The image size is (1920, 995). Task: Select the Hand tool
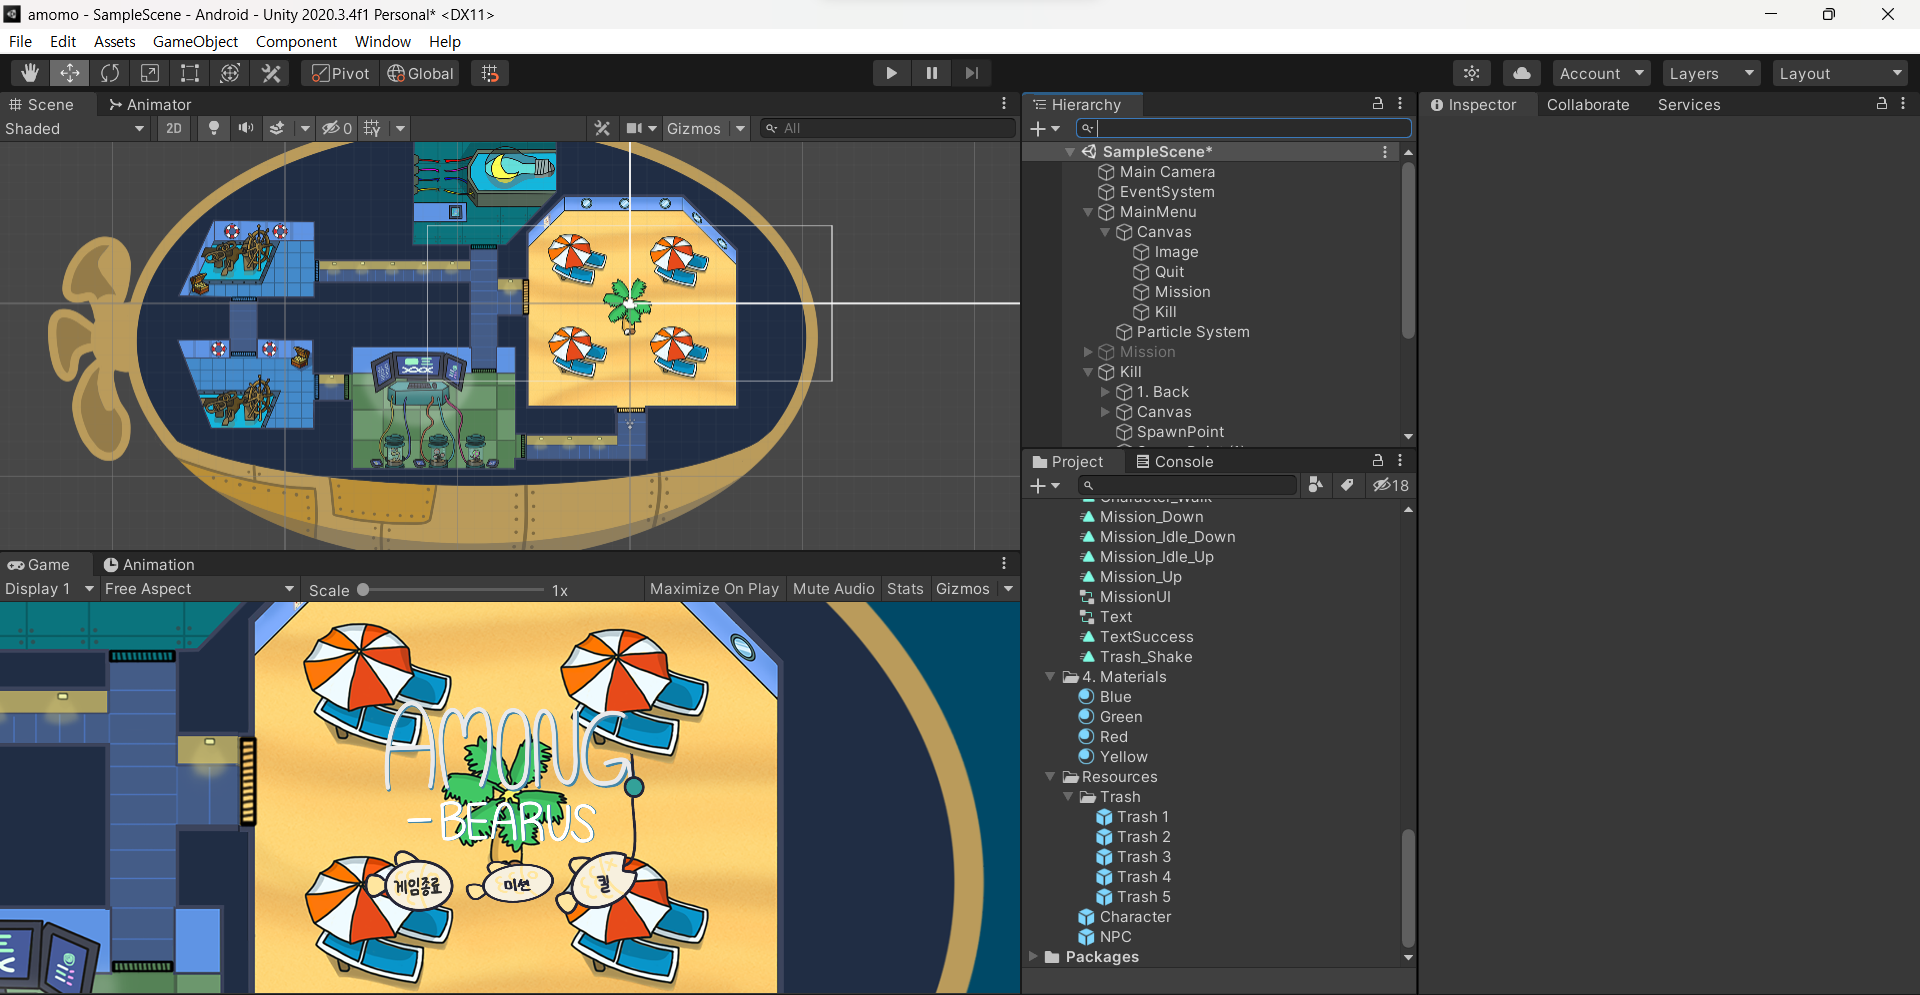(x=30, y=73)
